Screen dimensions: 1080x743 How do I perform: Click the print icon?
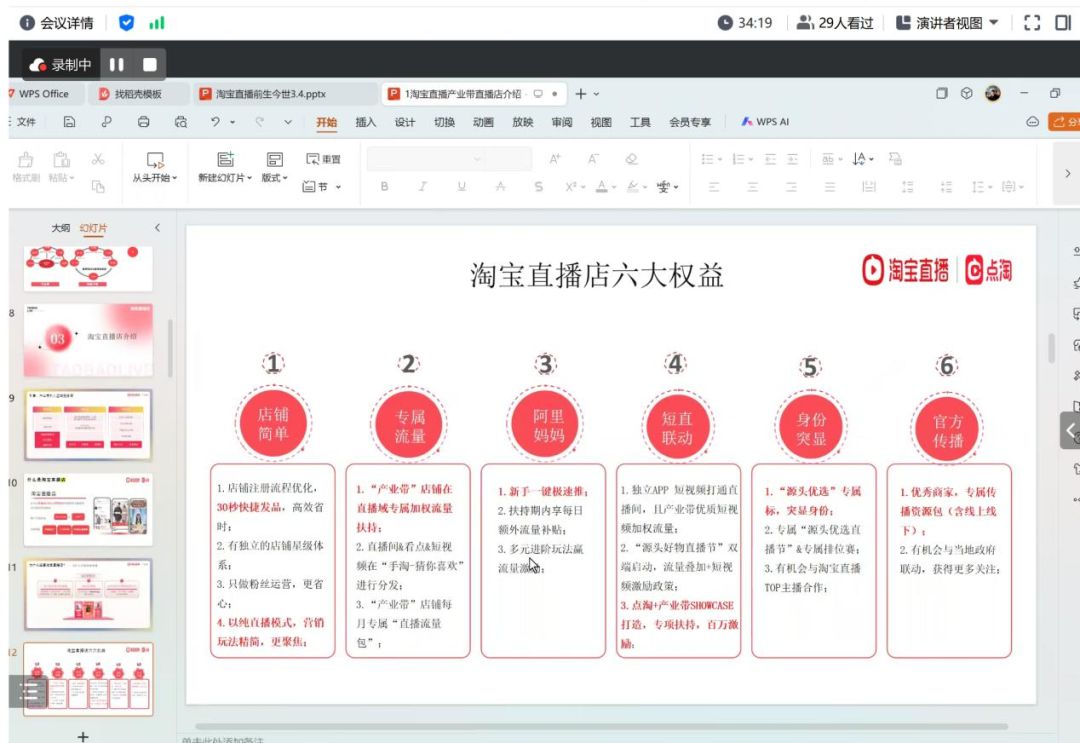[143, 122]
